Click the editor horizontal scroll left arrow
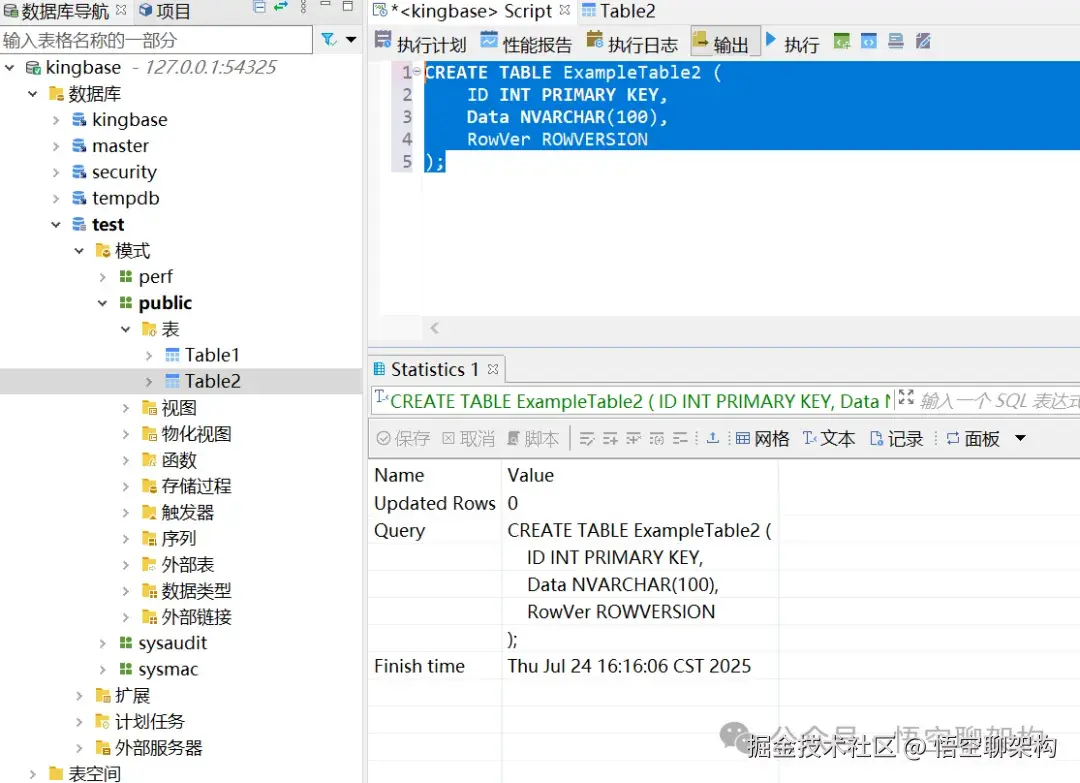Viewport: 1080px width, 783px height. coord(434,328)
